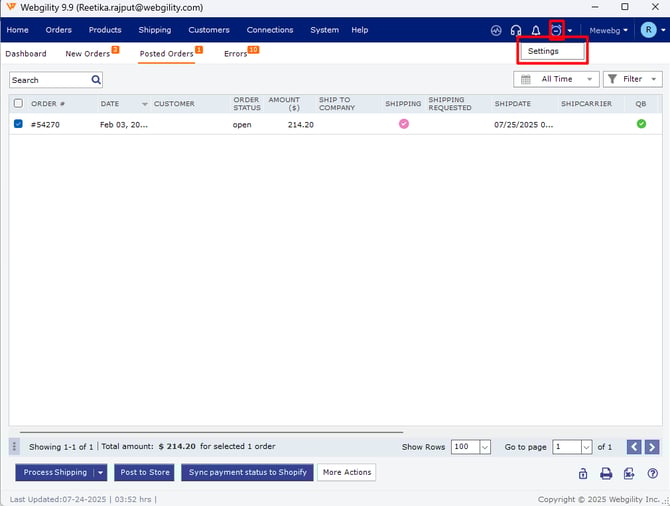Viewport: 670px width, 506px height.
Task: Click the activity monitor pulse icon
Action: (x=496, y=31)
